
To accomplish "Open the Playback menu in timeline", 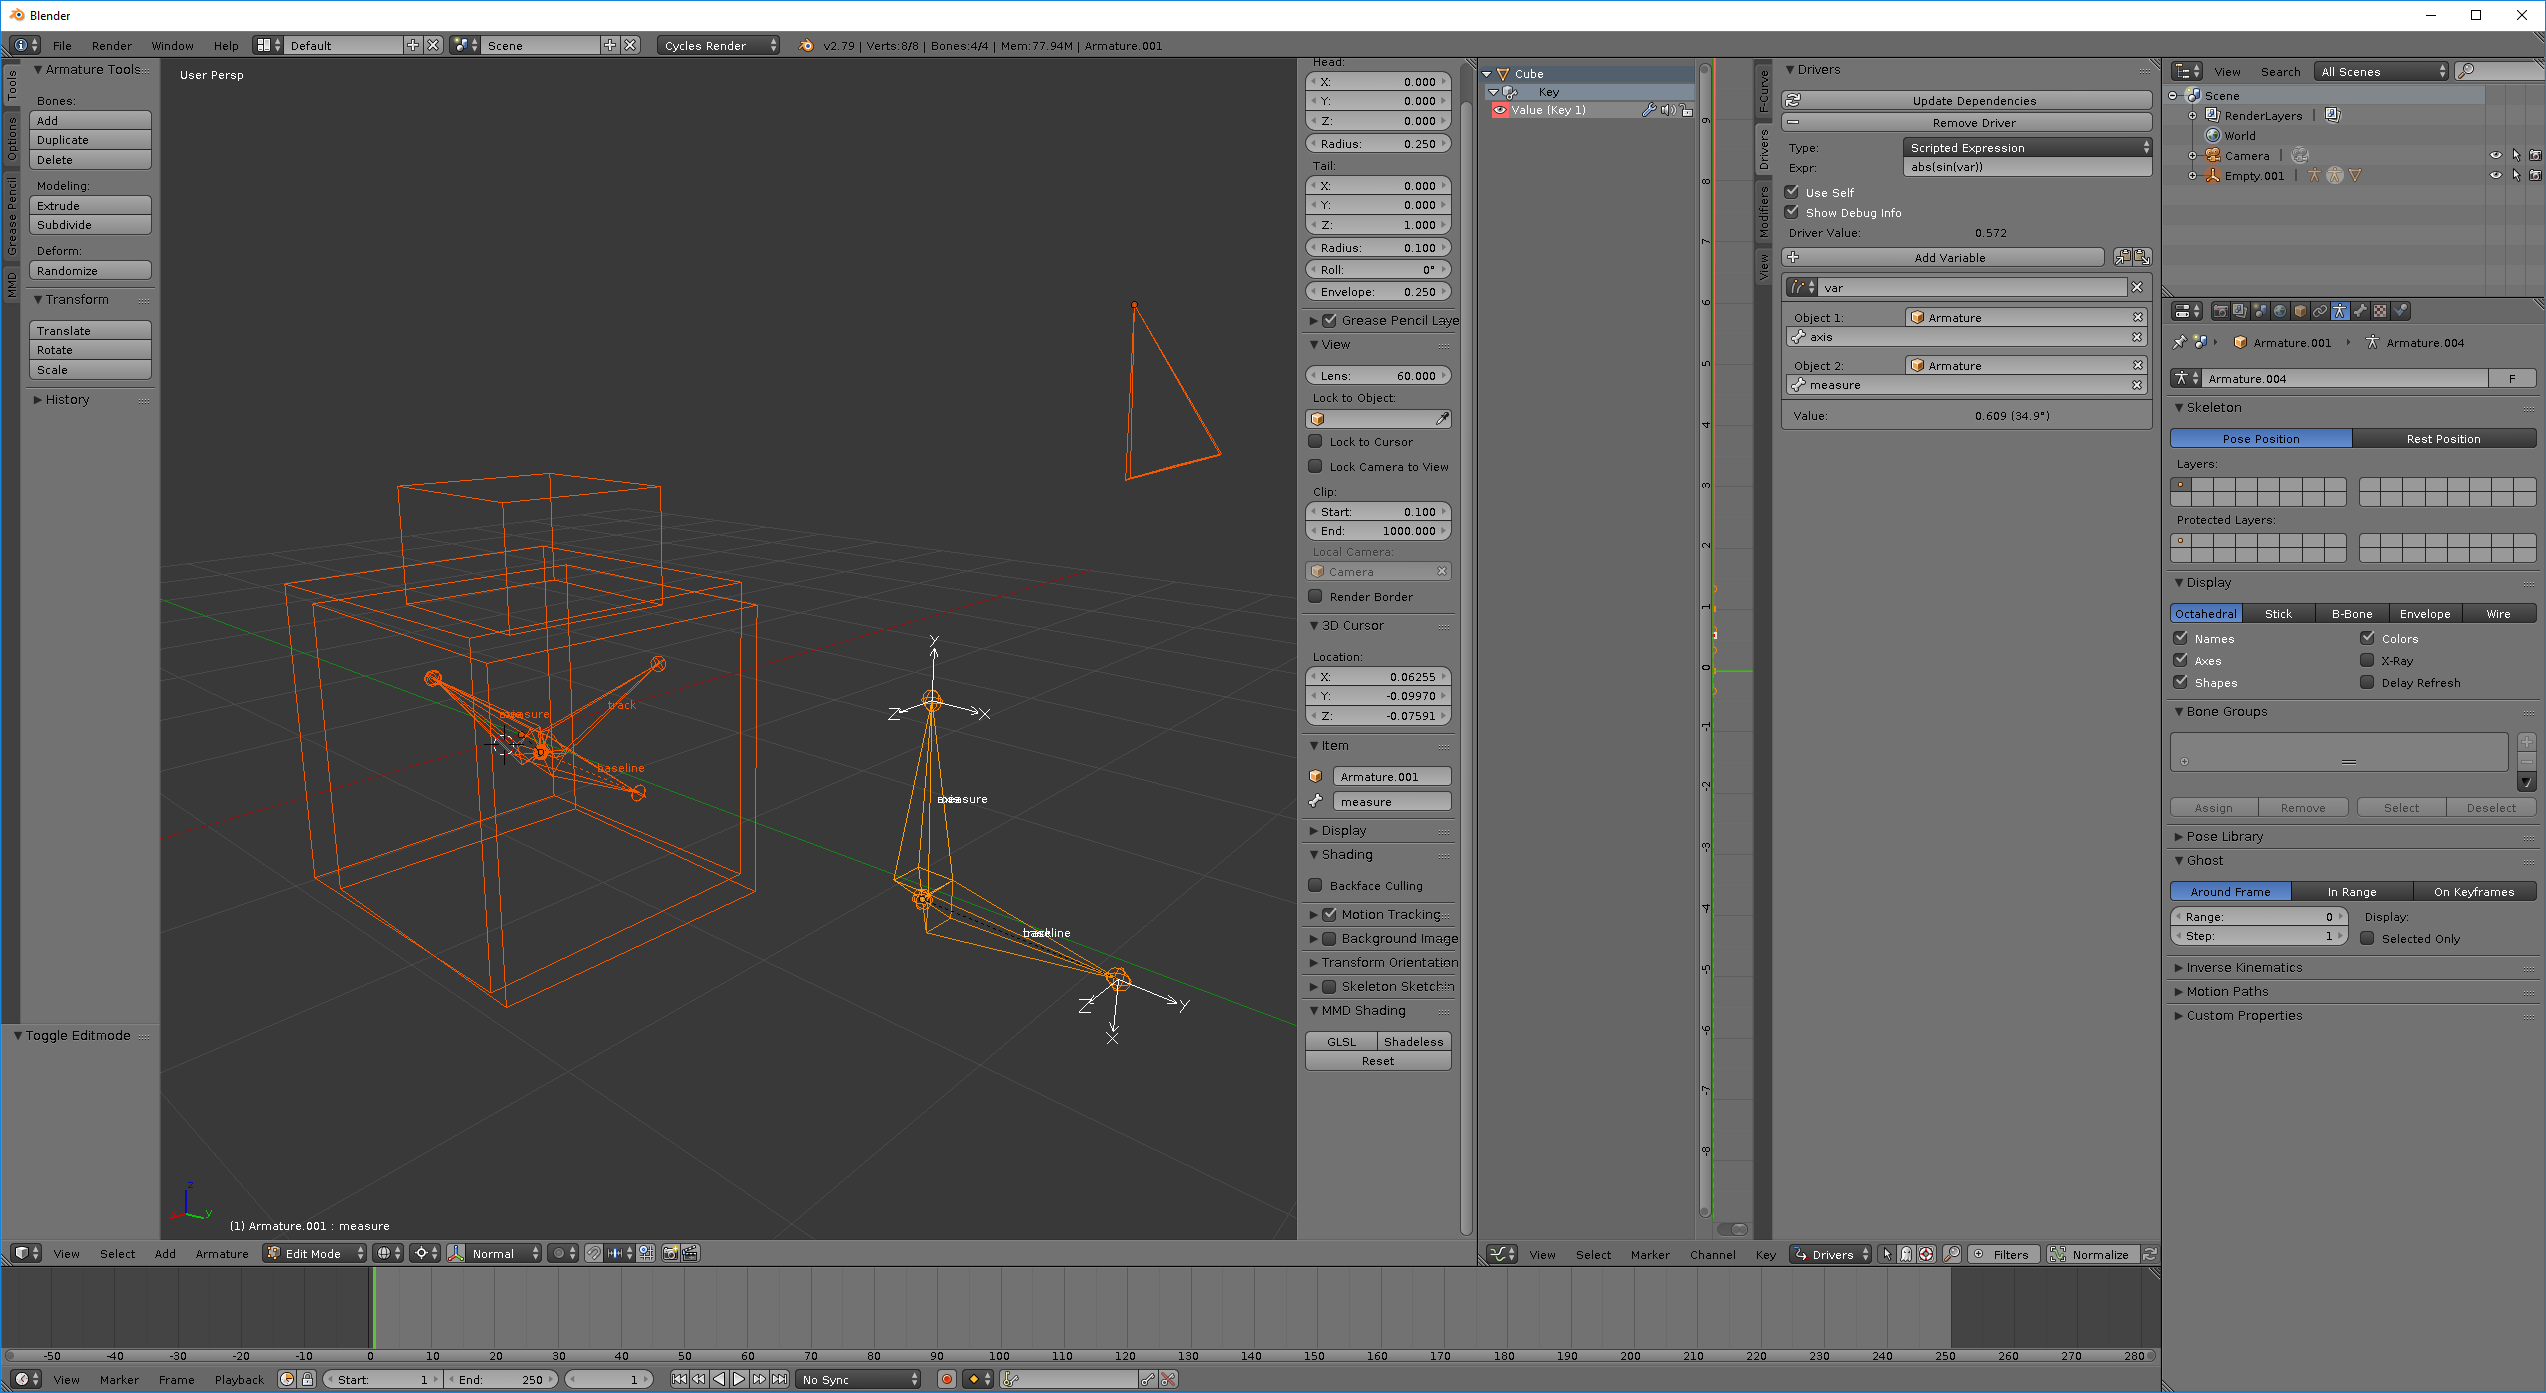I will pyautogui.click(x=239, y=1379).
